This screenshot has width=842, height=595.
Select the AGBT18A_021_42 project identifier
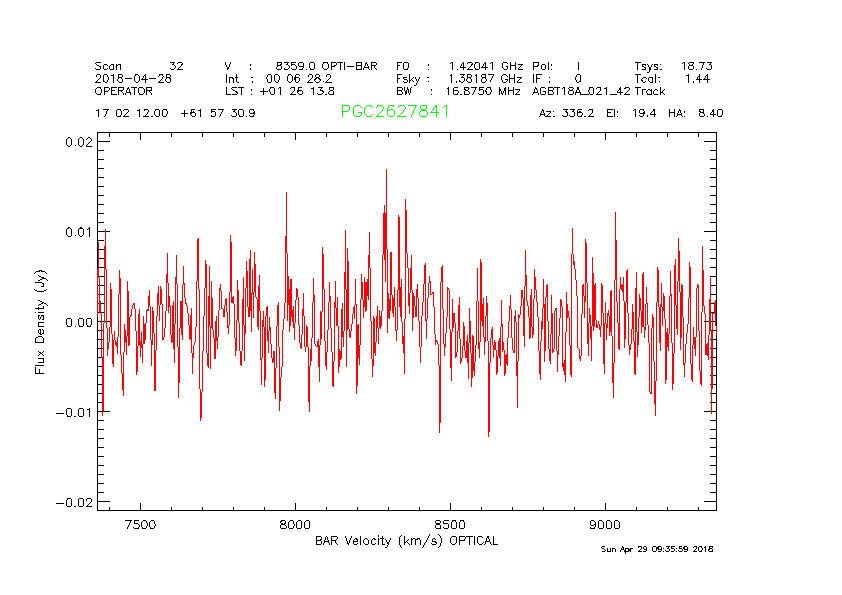(581, 91)
